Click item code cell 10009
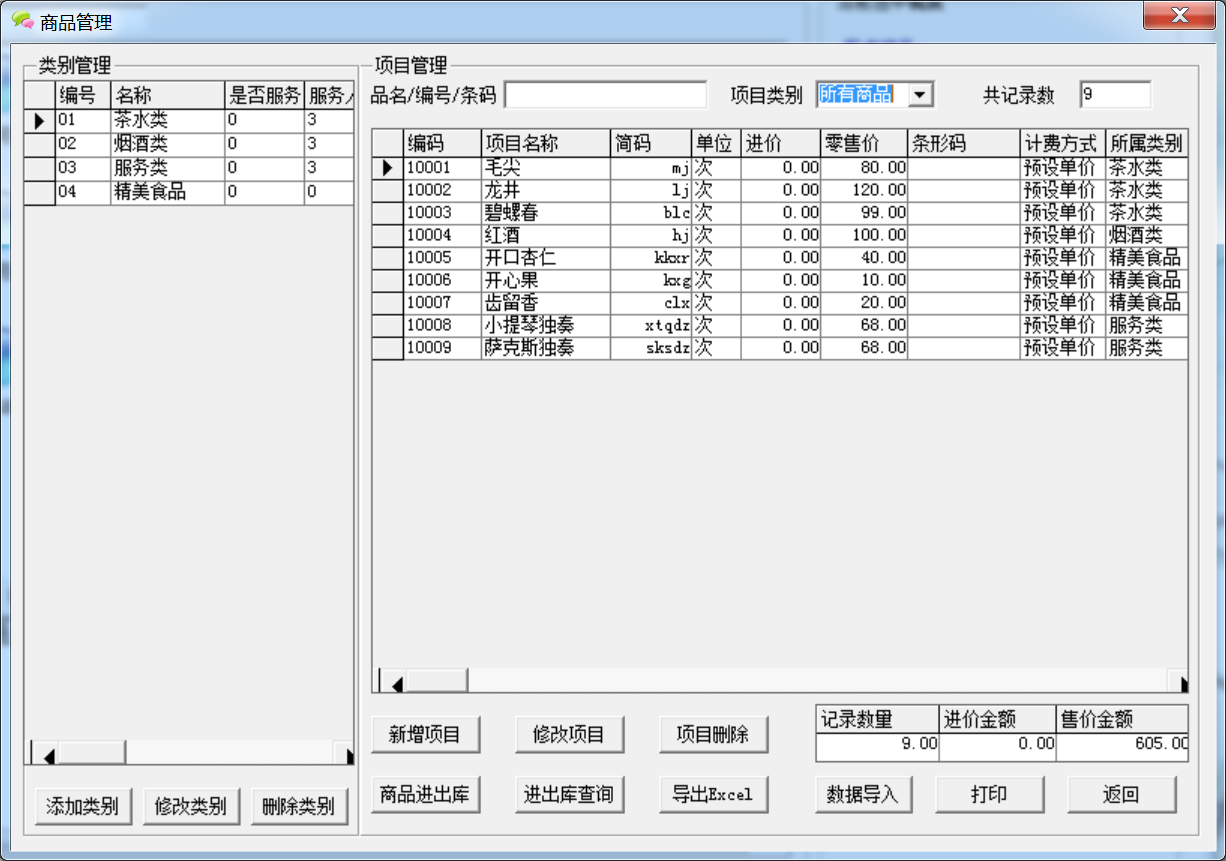This screenshot has width=1226, height=861. click(442, 348)
